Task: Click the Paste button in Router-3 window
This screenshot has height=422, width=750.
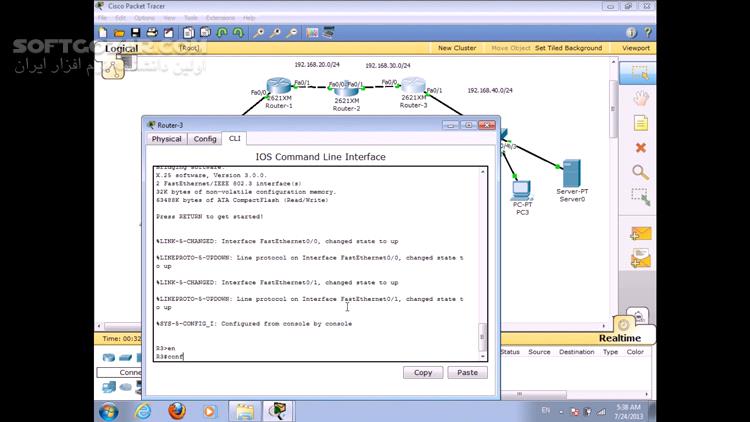Action: 467,372
